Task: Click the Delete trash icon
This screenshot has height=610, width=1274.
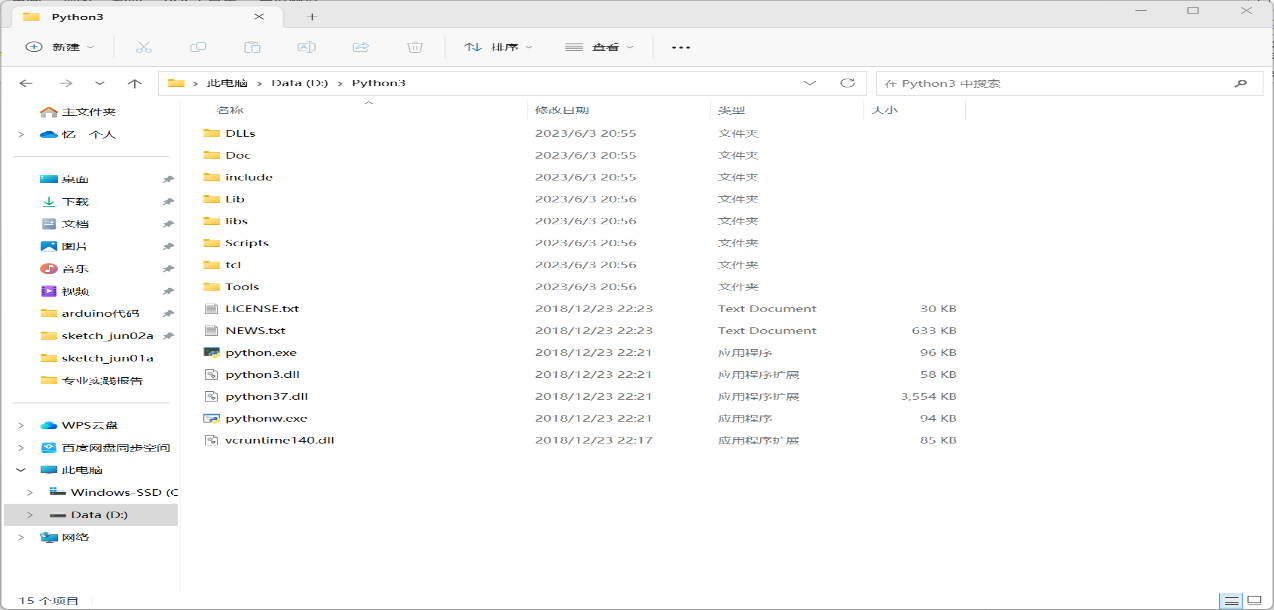Action: pos(415,47)
